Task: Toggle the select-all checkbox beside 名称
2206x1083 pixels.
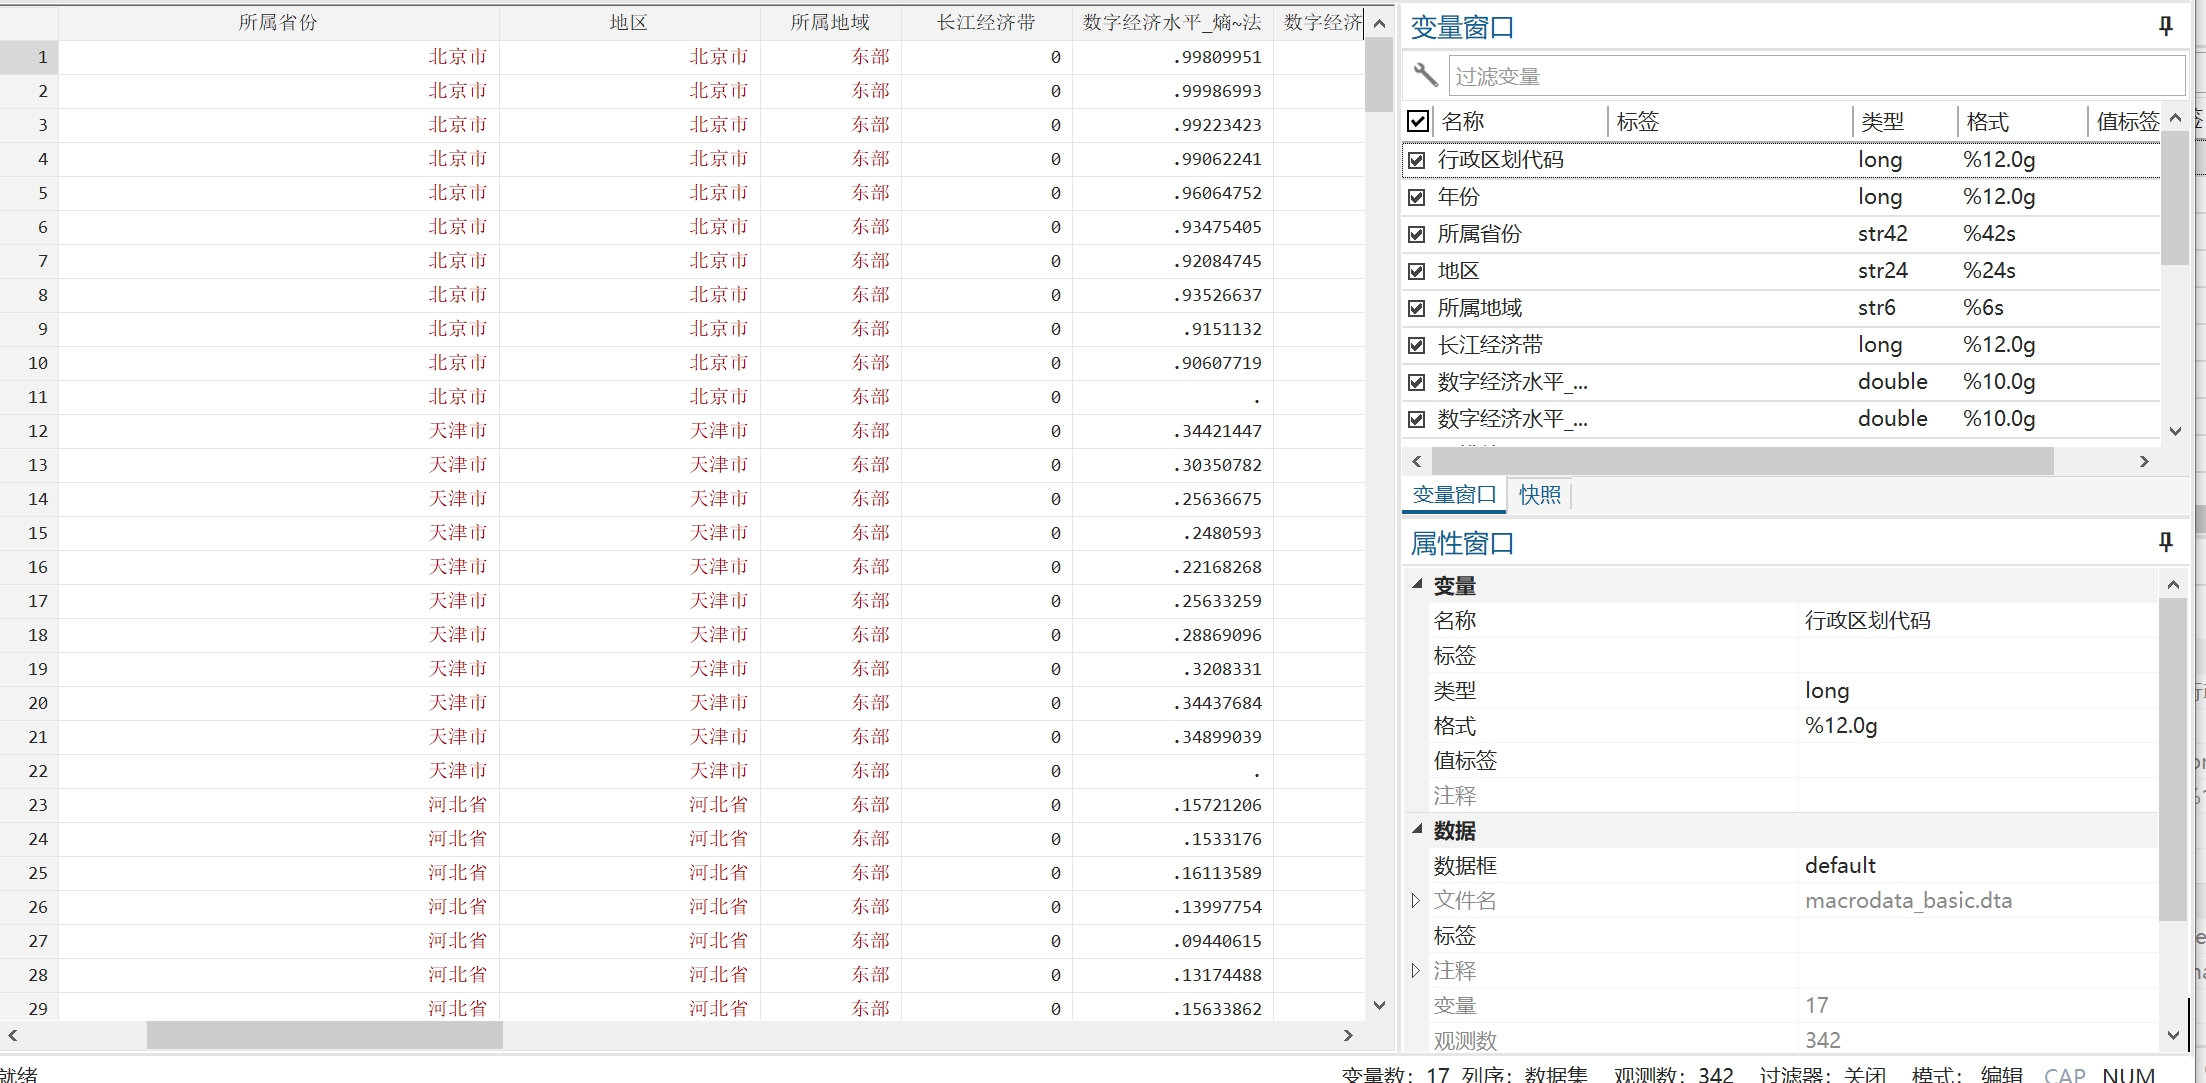Action: 1418,121
